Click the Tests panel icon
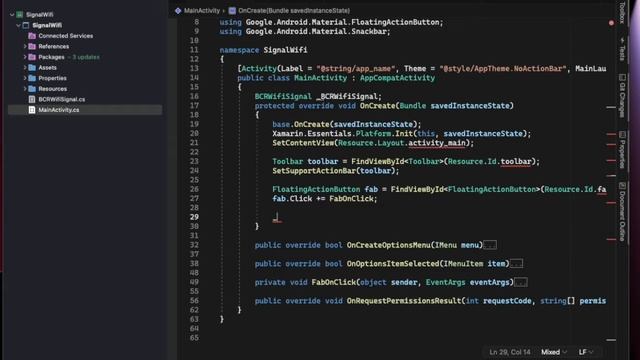The image size is (640, 360). tap(622, 40)
